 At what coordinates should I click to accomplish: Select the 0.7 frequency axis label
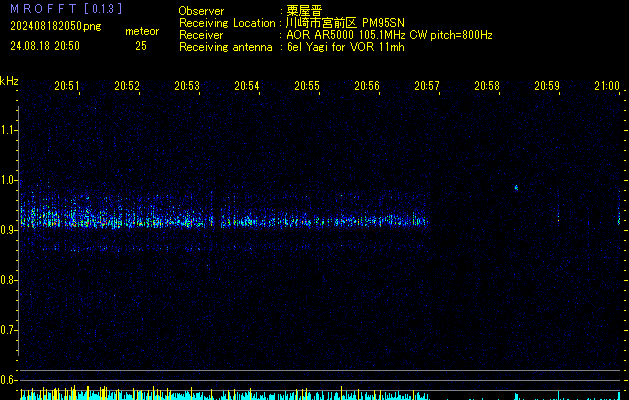click(x=9, y=329)
